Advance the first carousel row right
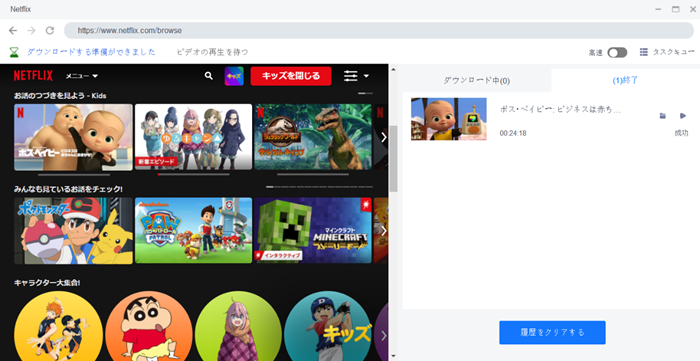This screenshot has height=361, width=700. 383,137
